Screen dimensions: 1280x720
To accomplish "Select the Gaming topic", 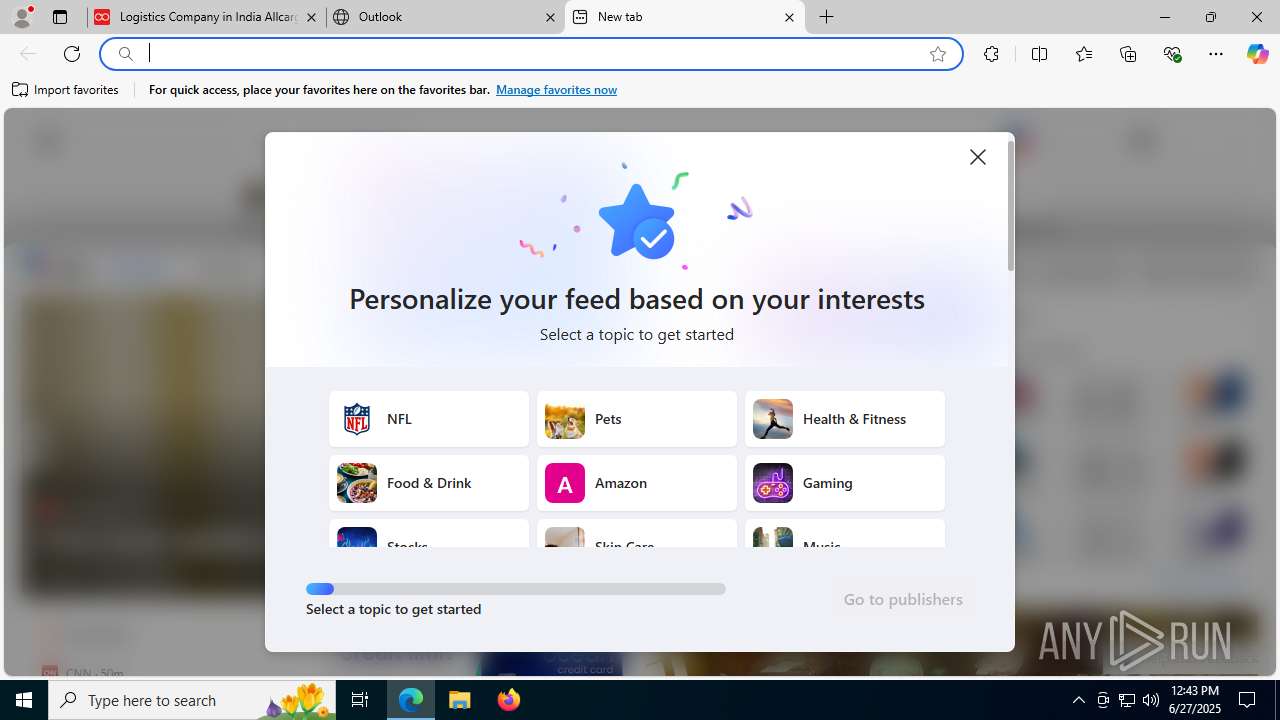I will click(845, 483).
